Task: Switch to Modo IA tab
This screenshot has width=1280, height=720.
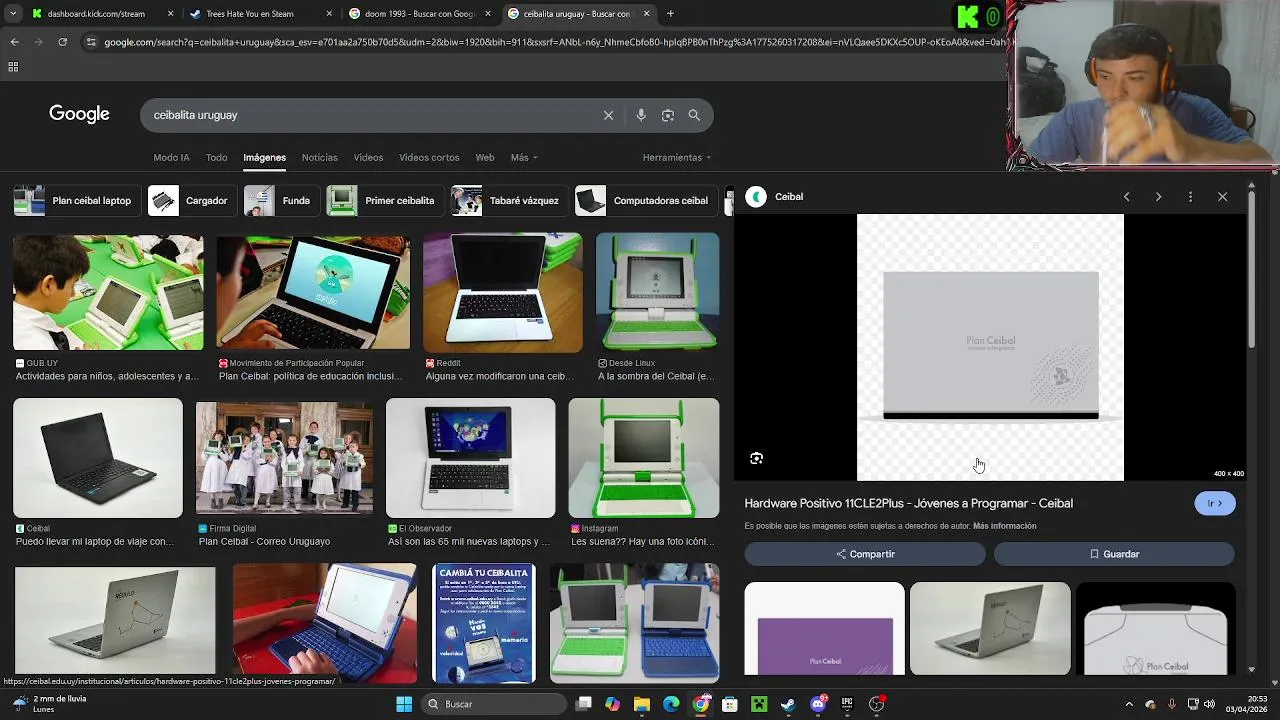Action: click(171, 158)
